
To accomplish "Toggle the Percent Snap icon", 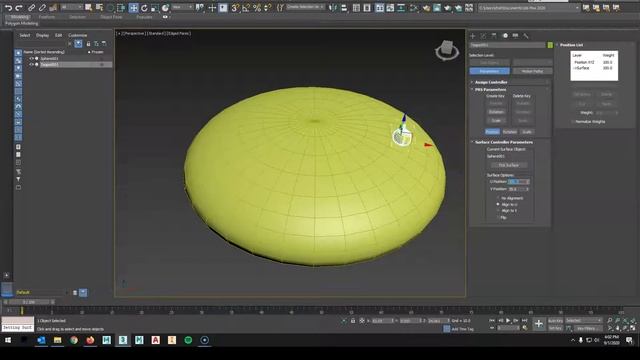I will [257, 7].
